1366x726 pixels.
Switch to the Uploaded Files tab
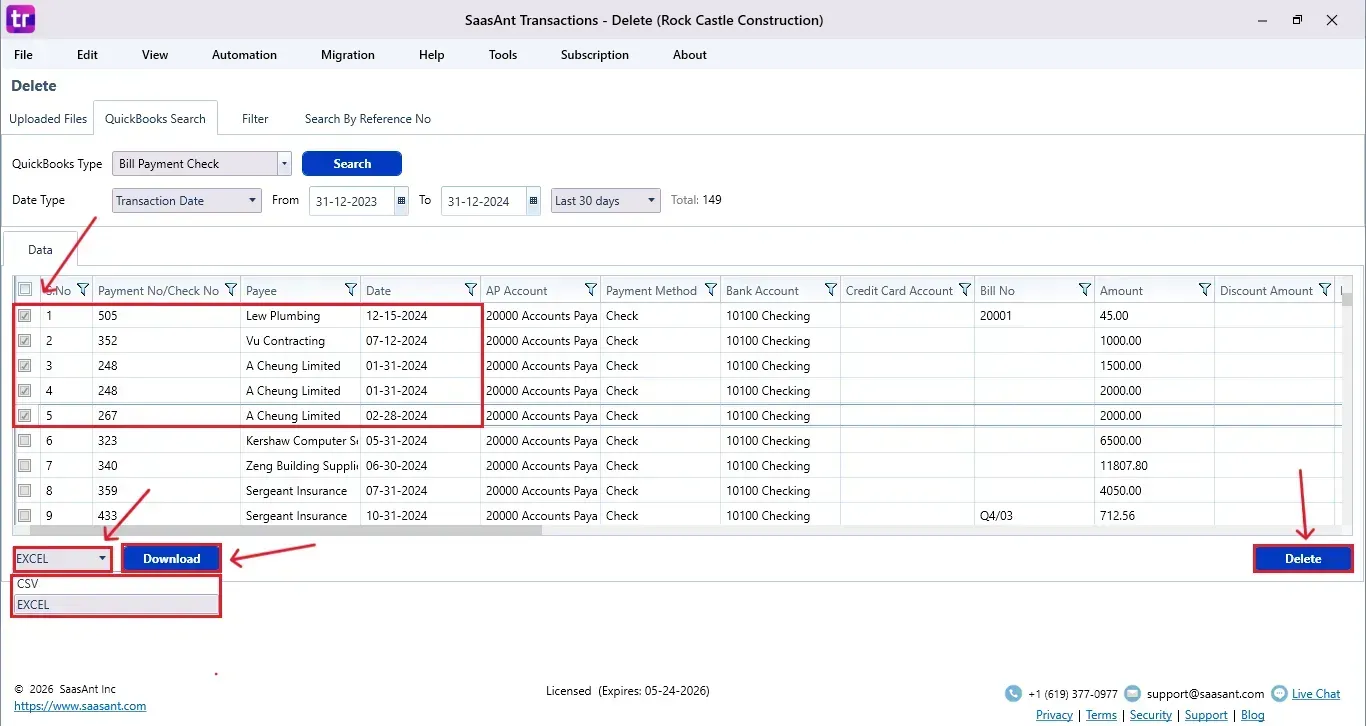click(x=48, y=119)
